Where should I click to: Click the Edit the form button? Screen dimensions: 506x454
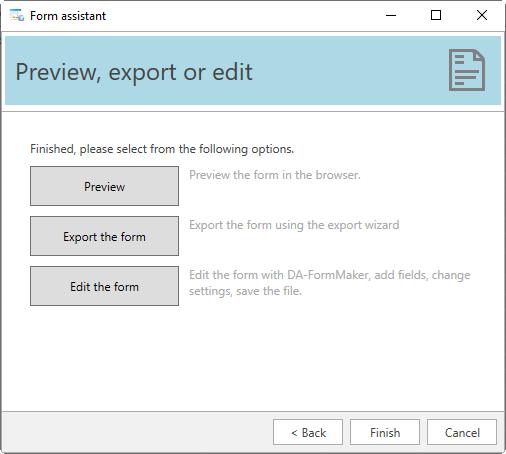(104, 286)
